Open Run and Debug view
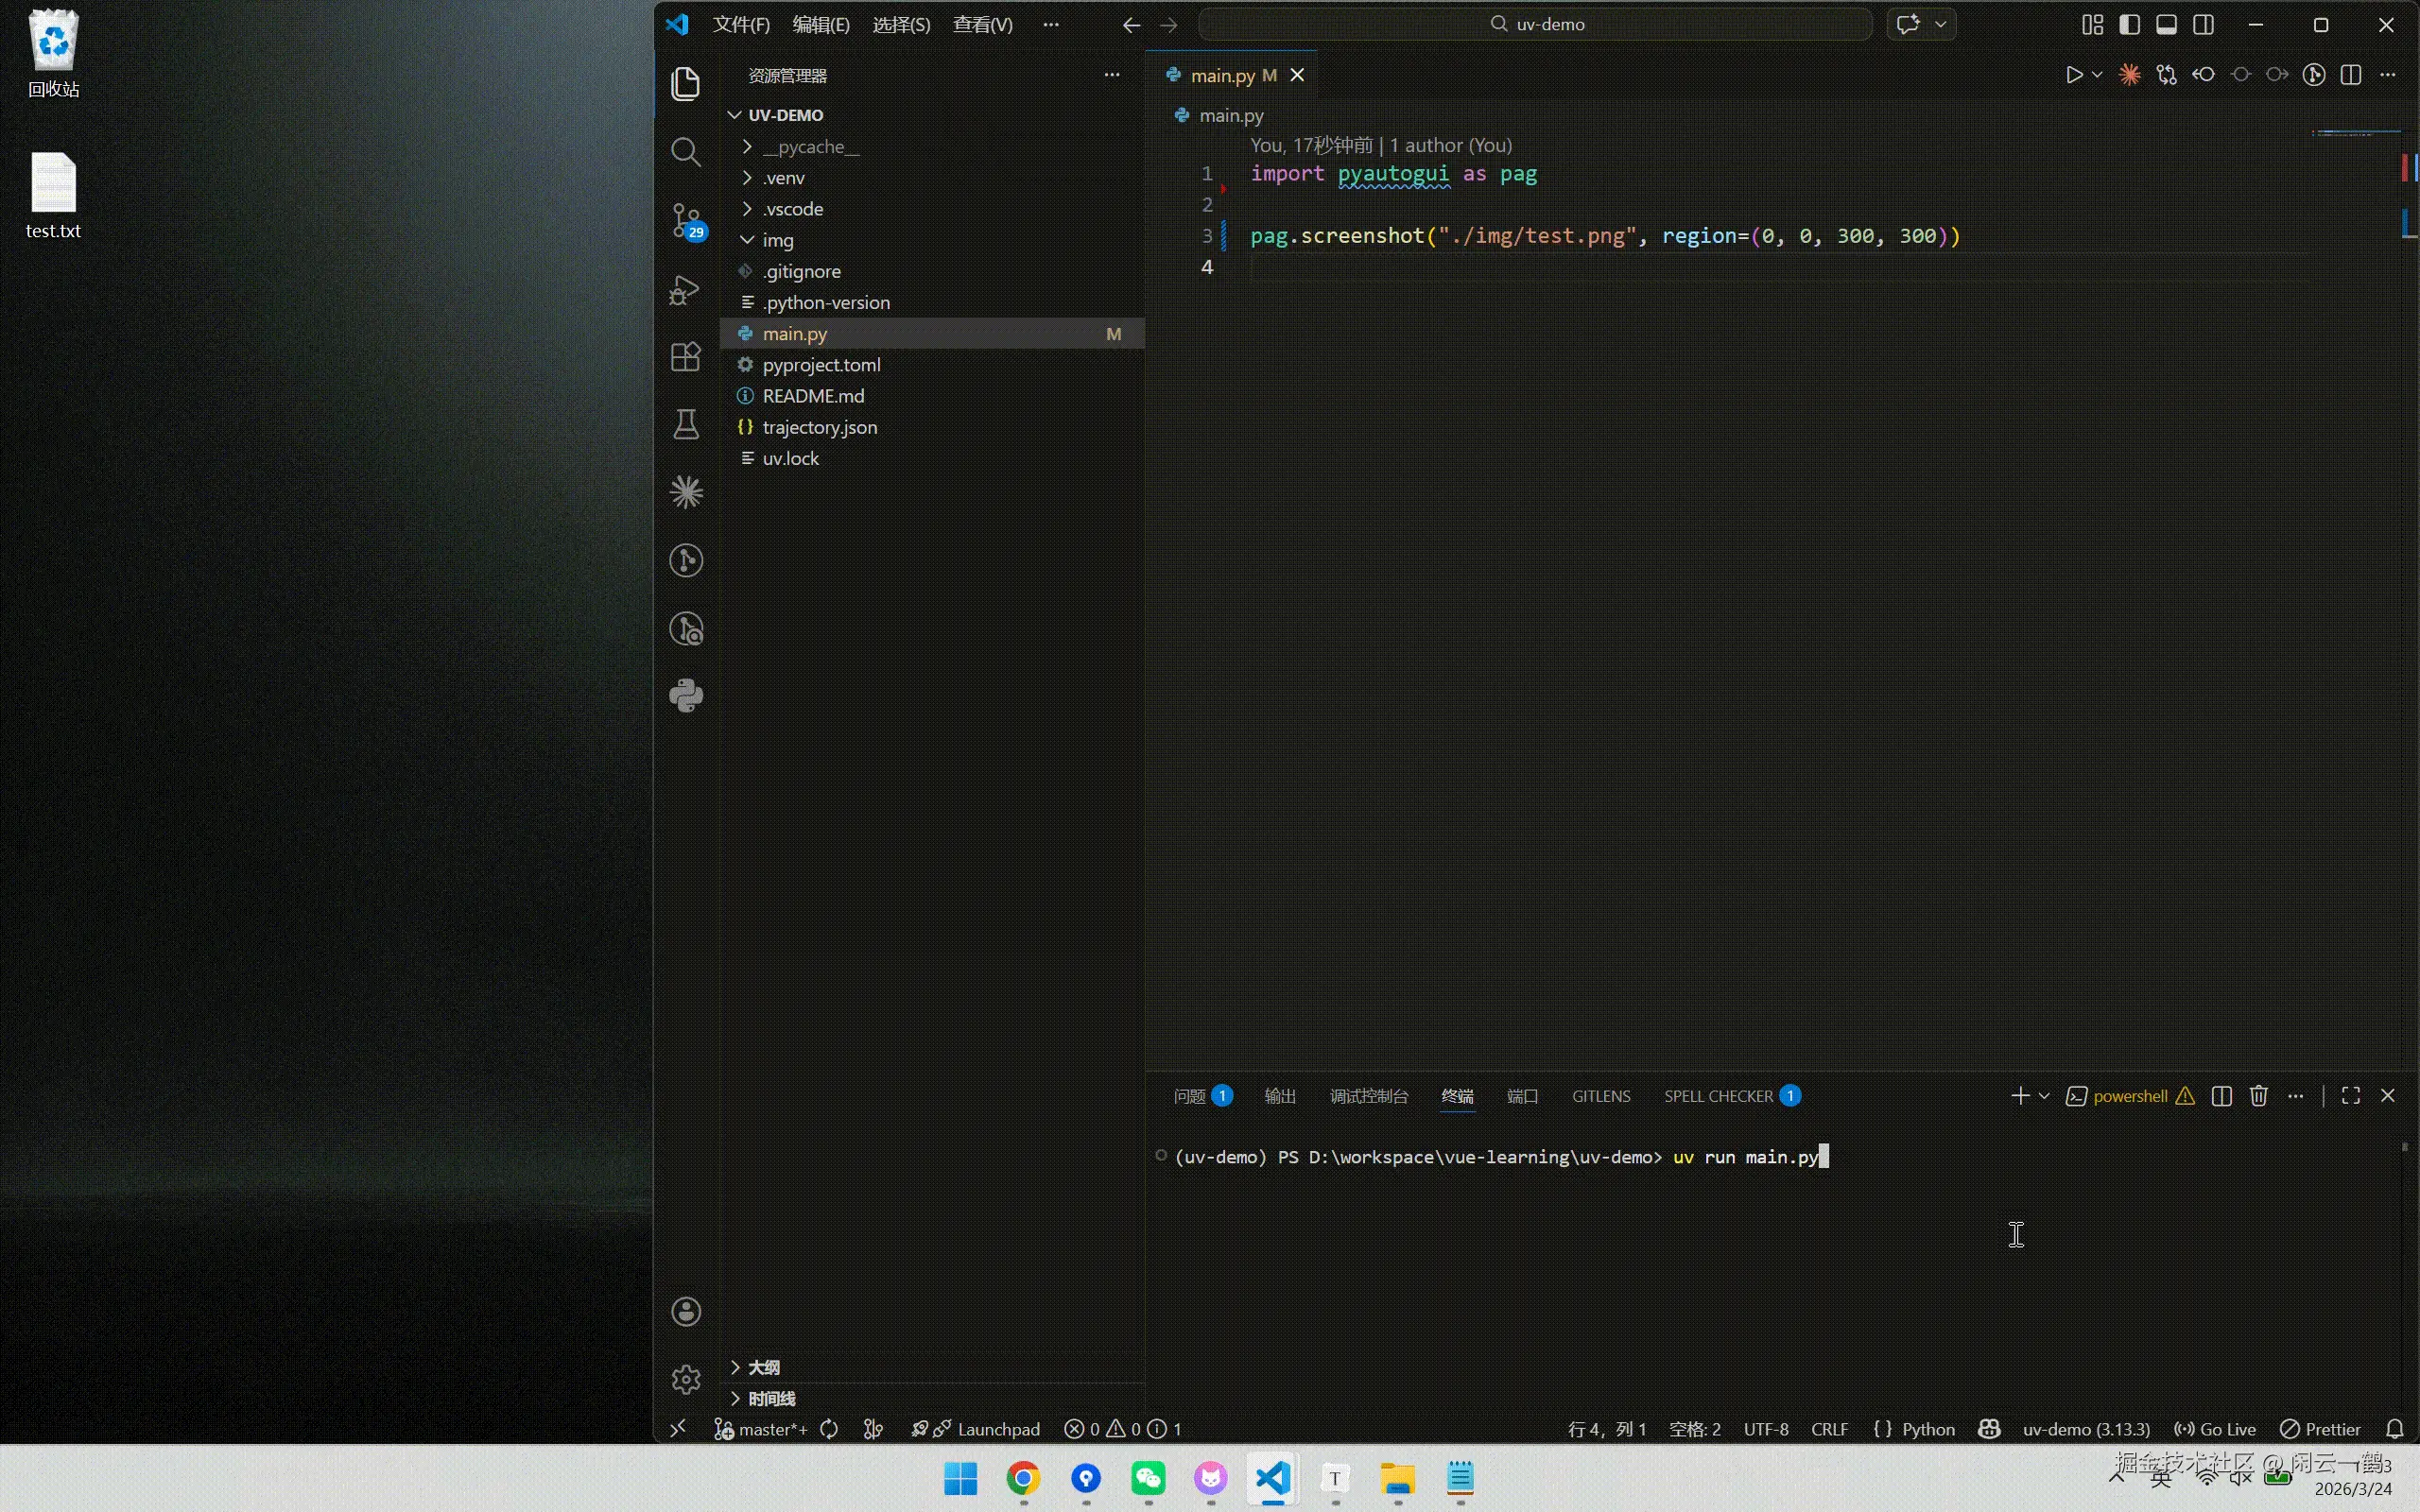 point(685,290)
